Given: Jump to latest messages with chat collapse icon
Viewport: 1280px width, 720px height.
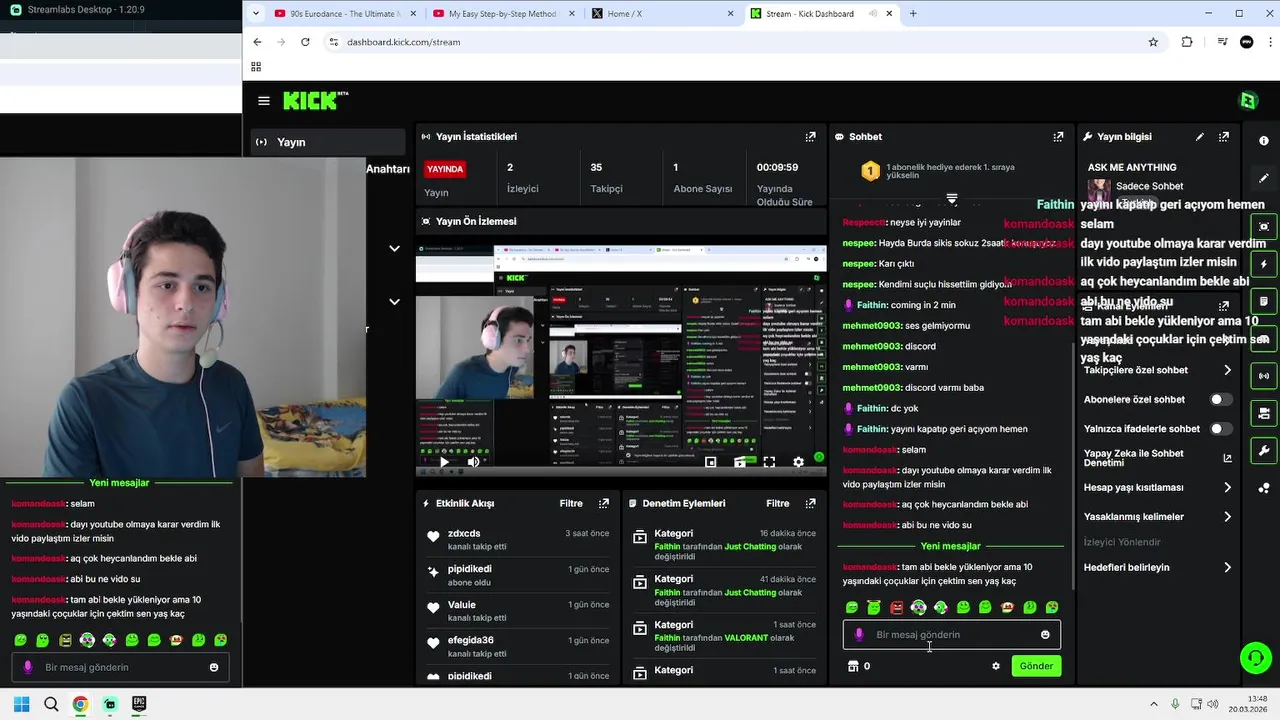Looking at the screenshot, I should (952, 199).
